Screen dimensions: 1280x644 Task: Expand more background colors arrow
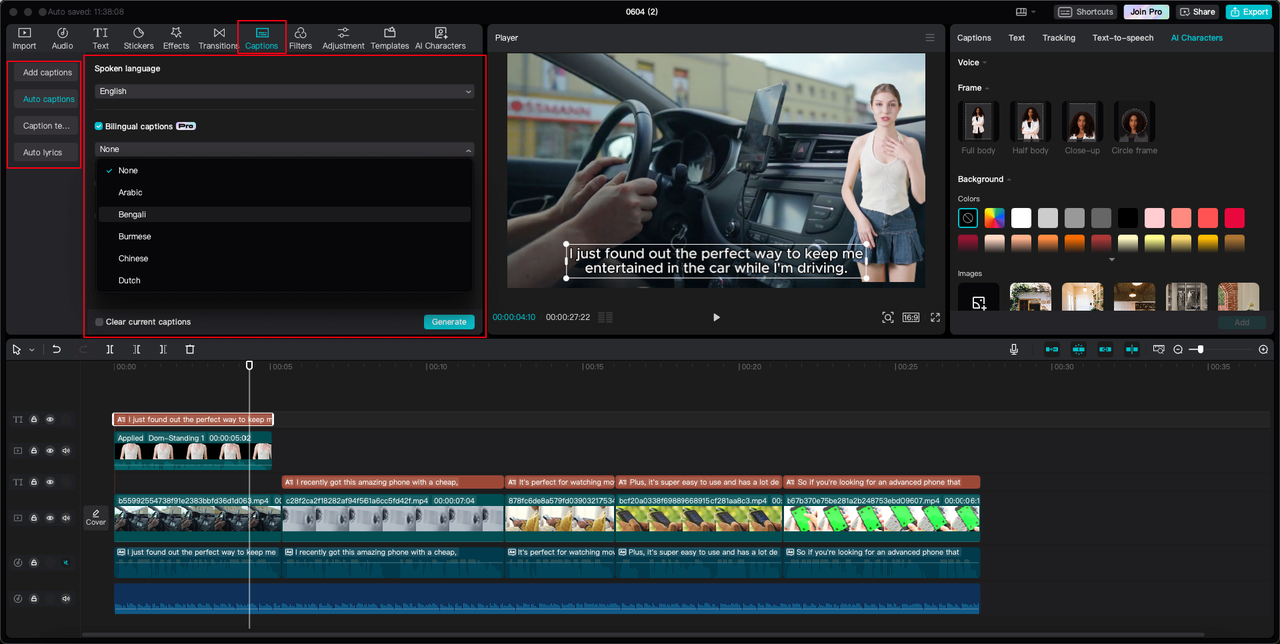pos(1112,260)
